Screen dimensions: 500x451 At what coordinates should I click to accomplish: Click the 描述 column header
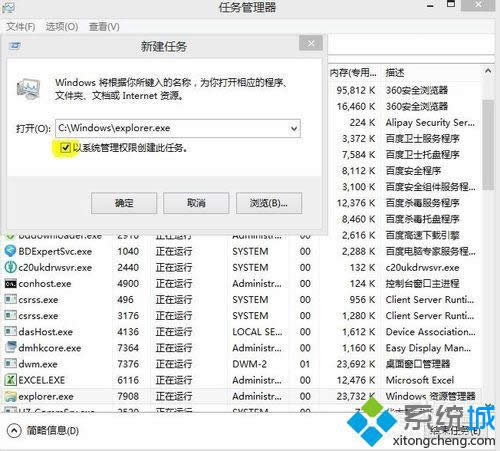[395, 72]
